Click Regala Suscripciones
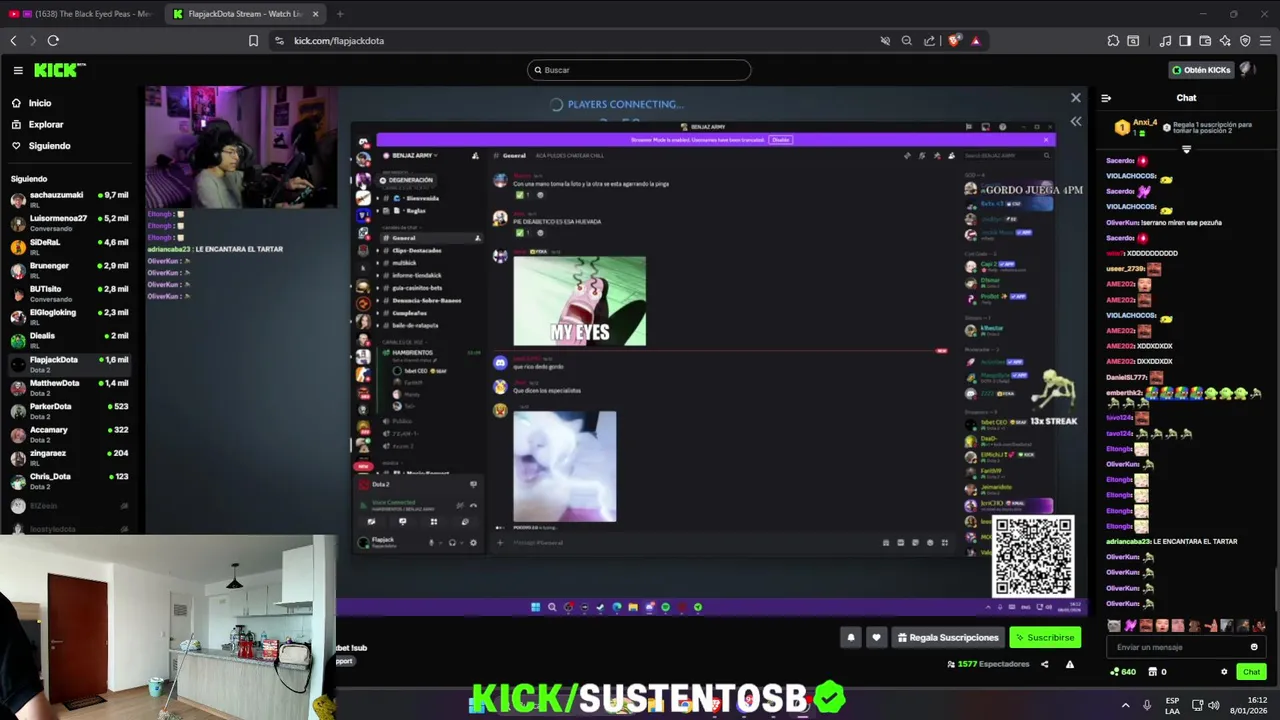The width and height of the screenshot is (1280, 720). pos(948,637)
